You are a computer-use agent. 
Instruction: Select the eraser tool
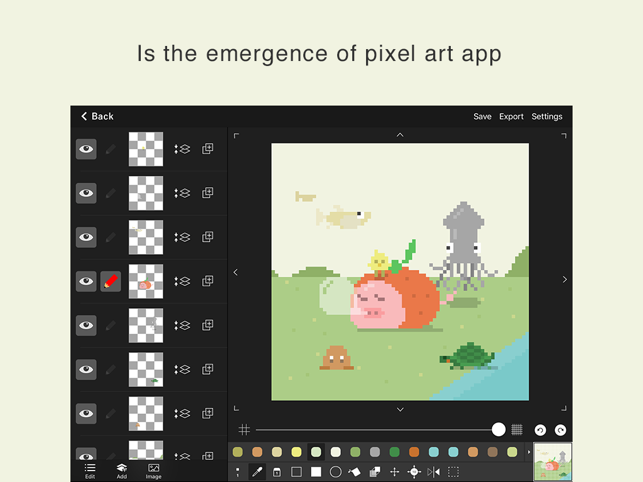[x=277, y=472]
